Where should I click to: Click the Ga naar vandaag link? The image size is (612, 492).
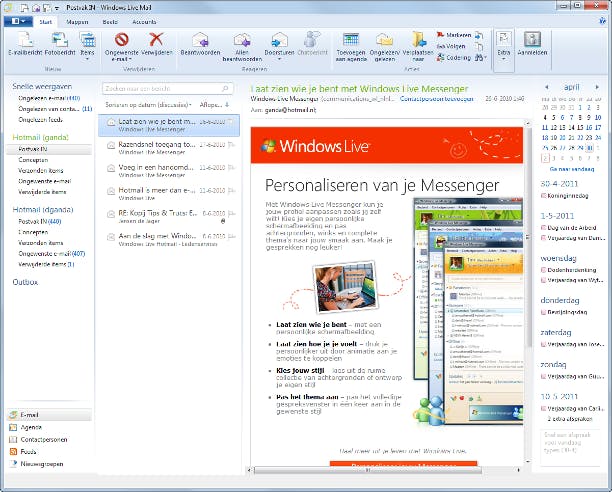(572, 169)
